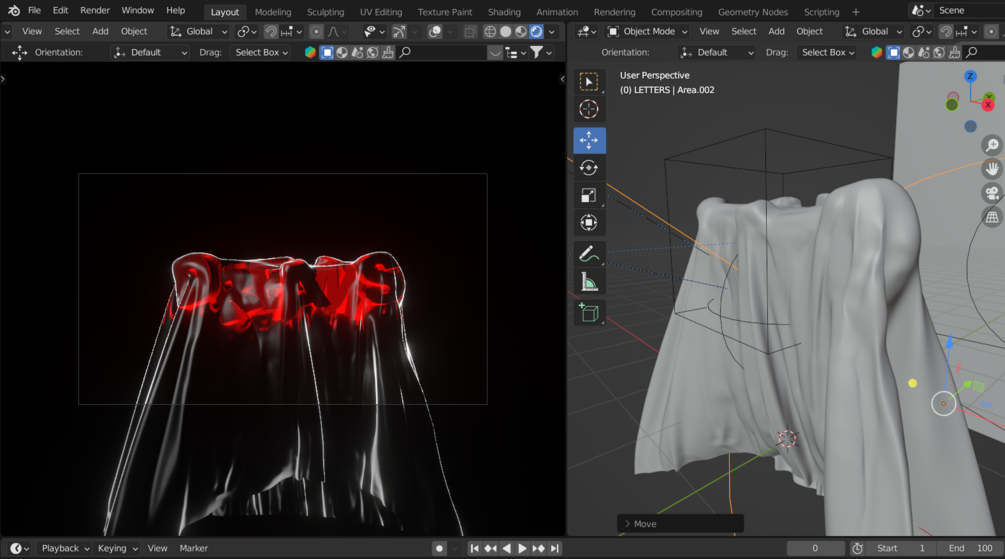Toggle gizmo display in left viewport
Image resolution: width=1005 pixels, height=559 pixels.
pos(399,31)
